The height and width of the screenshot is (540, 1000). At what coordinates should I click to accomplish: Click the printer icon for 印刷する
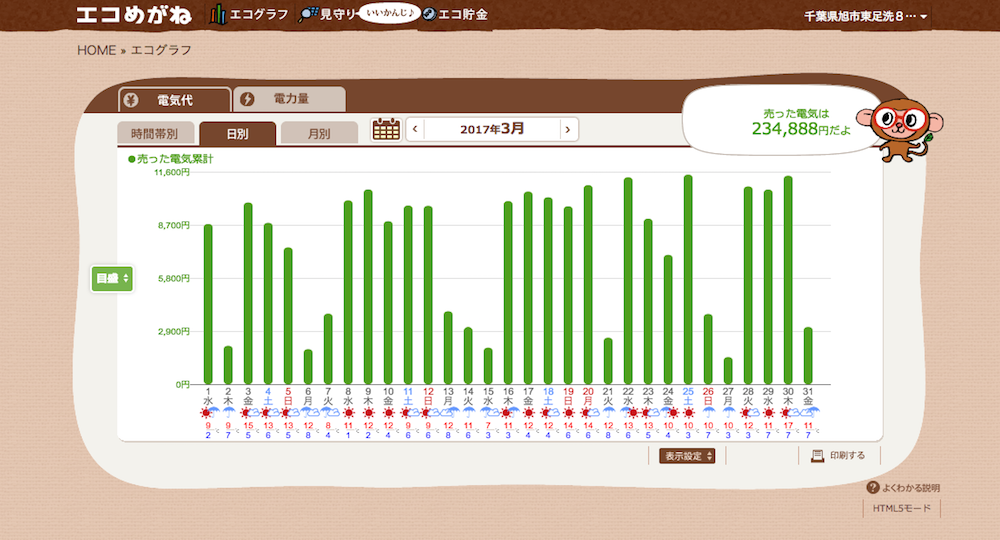point(817,456)
